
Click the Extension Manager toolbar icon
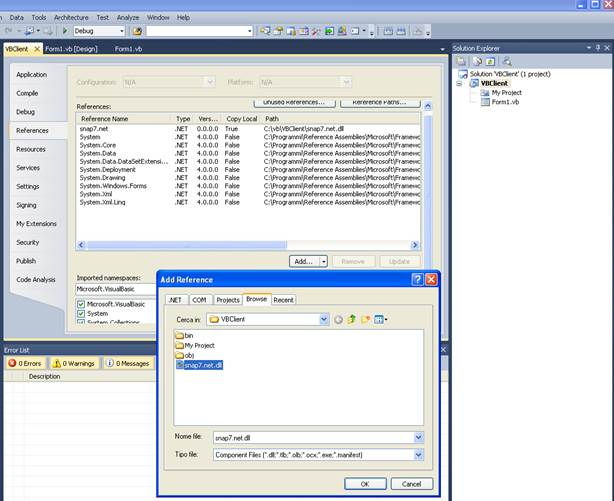click(x=342, y=31)
